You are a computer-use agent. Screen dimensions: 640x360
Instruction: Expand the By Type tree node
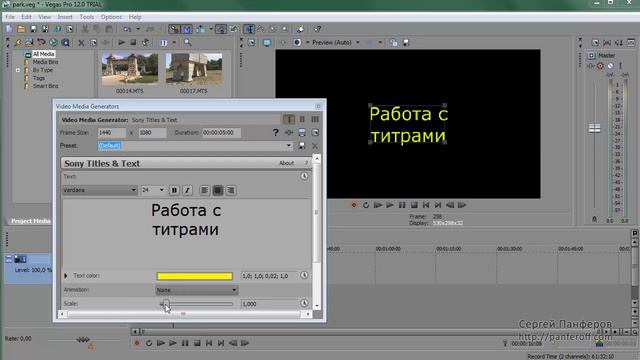(18, 70)
